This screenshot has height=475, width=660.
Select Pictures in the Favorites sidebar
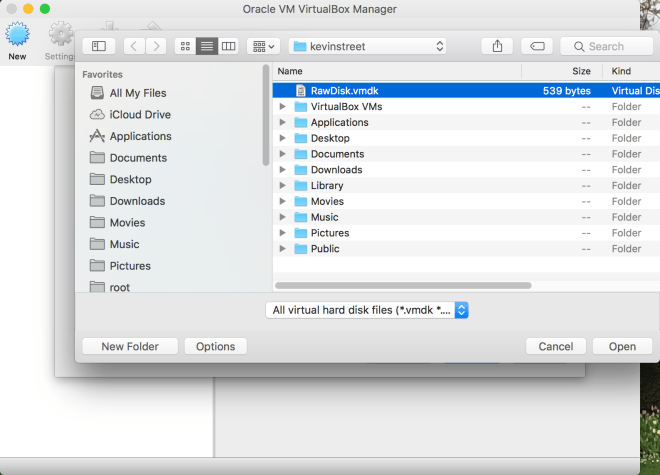click(x=130, y=266)
